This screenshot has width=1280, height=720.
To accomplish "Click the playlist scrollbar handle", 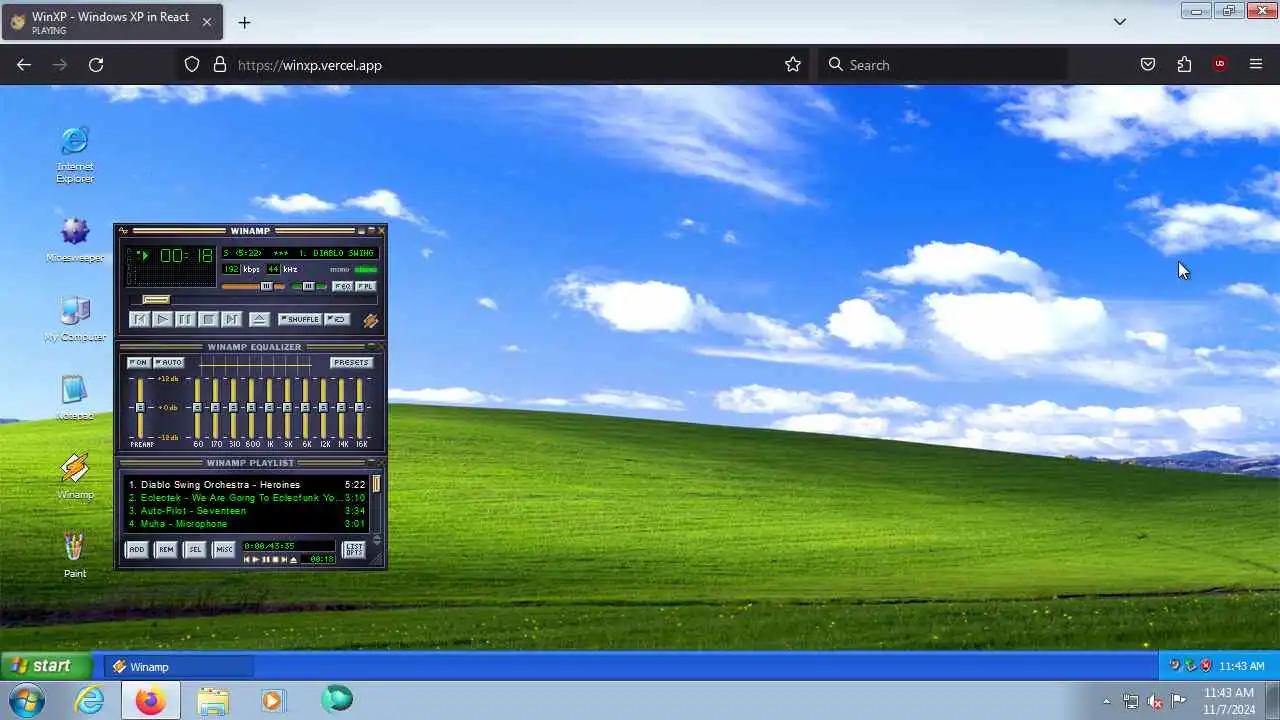I will 377,484.
